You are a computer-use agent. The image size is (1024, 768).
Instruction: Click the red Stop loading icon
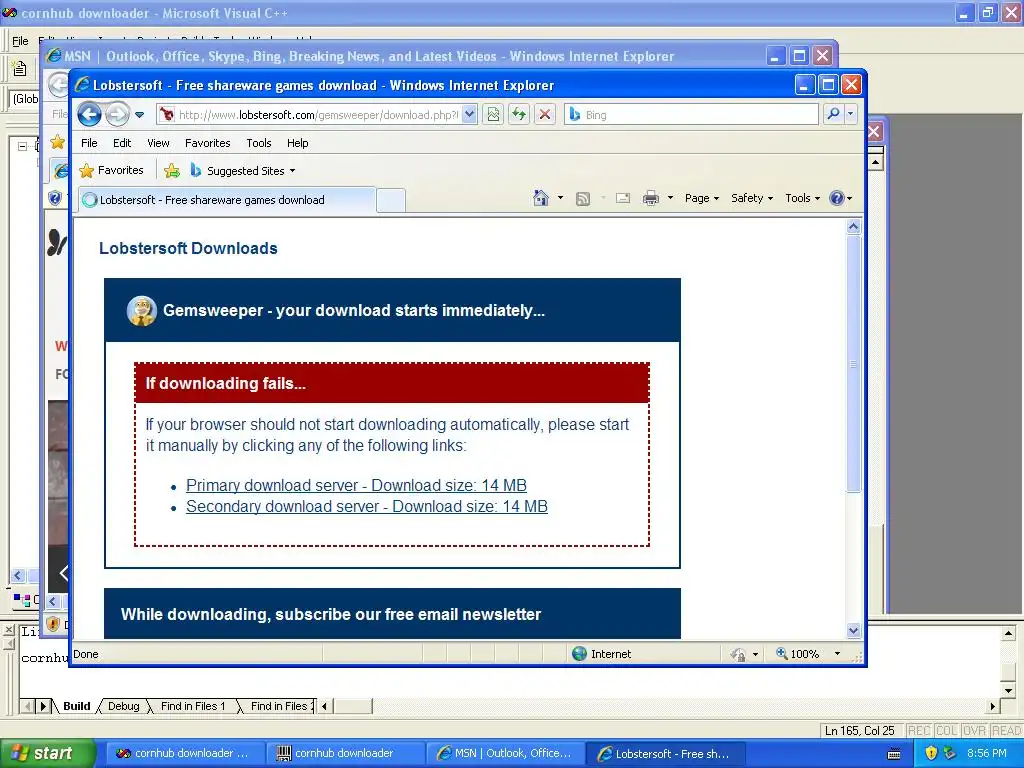point(545,115)
